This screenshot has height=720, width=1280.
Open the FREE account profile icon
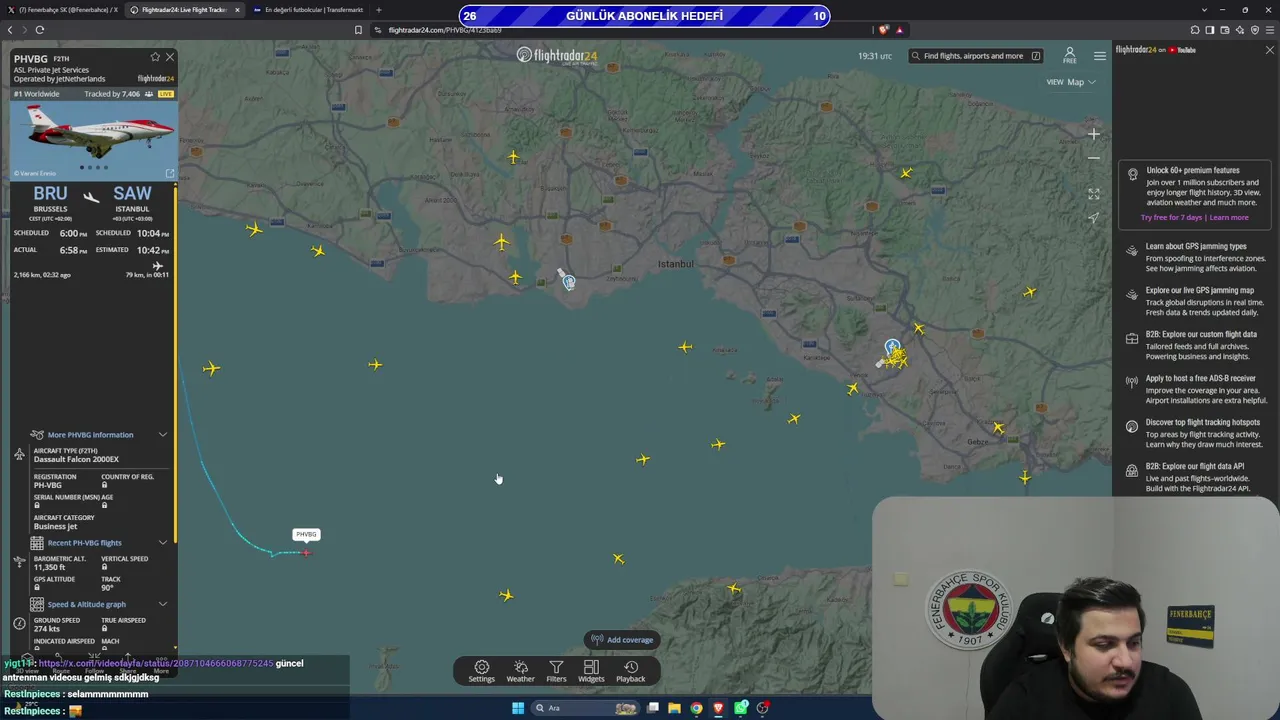[x=1070, y=55]
